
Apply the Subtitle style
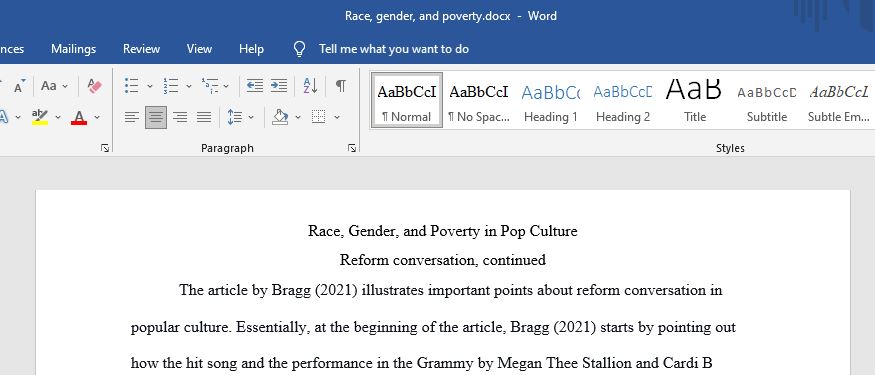[x=767, y=100]
